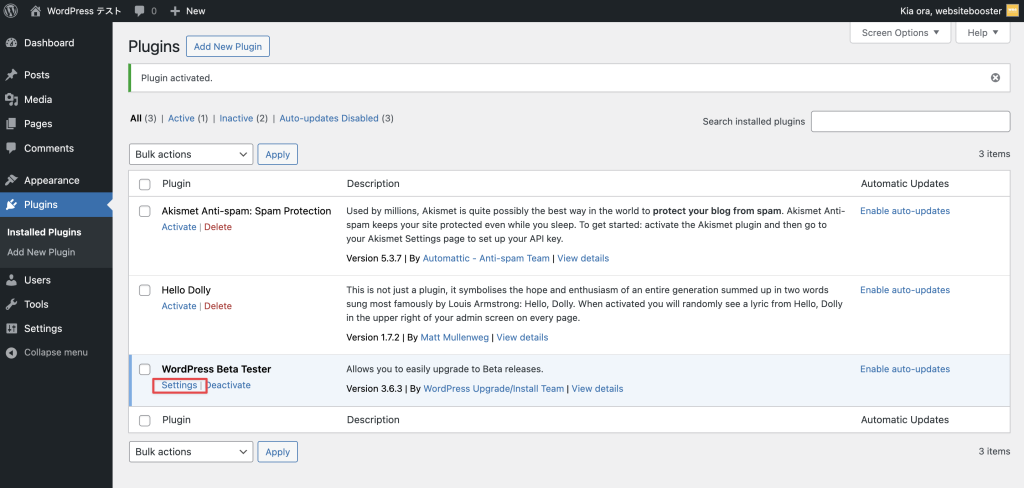This screenshot has height=488, width=1024.
Task: Delete the Akismet Anti-spam plugin
Action: tap(217, 227)
